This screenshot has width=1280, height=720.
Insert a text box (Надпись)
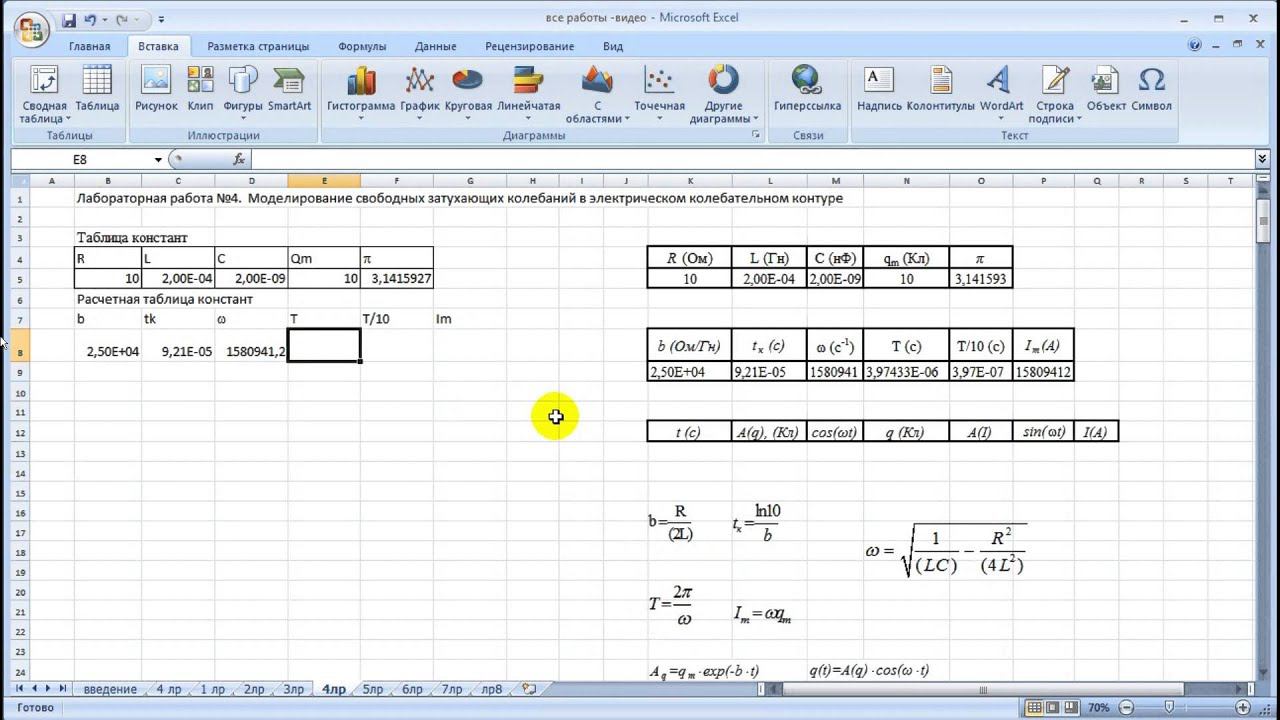point(879,89)
